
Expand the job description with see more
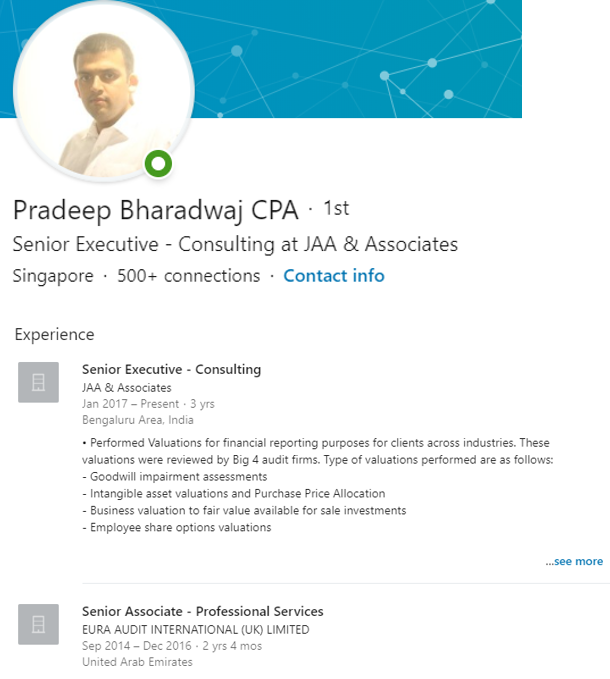coord(574,561)
